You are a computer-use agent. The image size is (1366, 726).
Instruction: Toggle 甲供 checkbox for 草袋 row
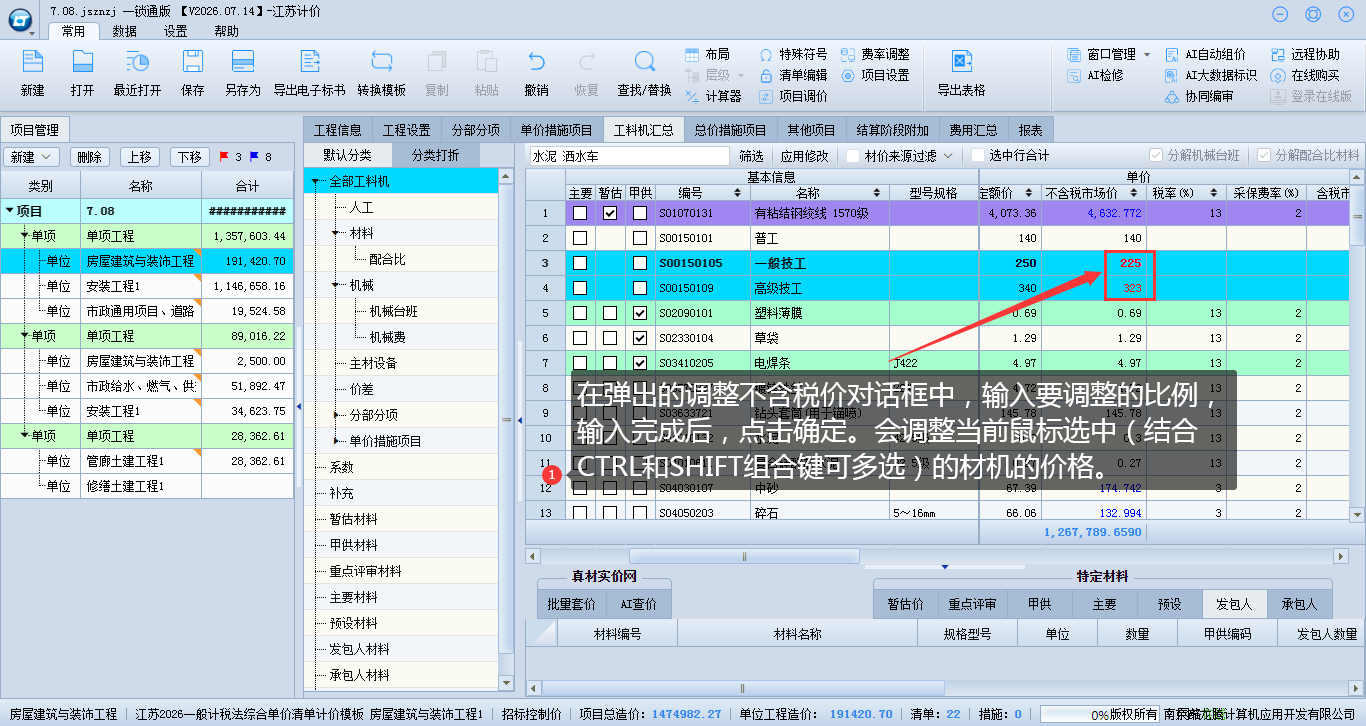(x=640, y=338)
